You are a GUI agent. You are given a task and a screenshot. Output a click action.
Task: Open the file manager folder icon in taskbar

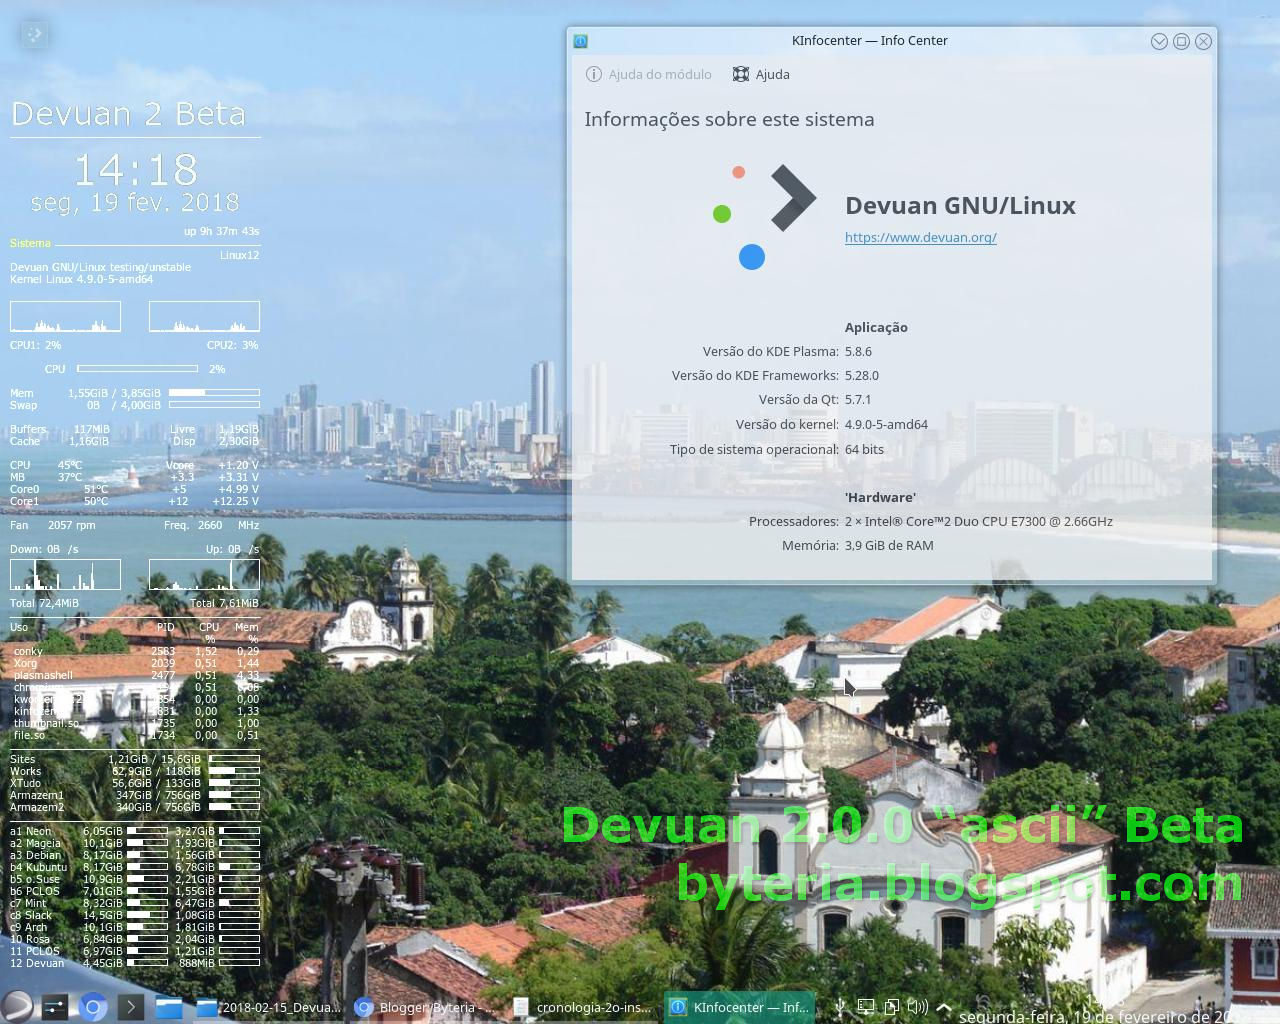(x=168, y=1007)
